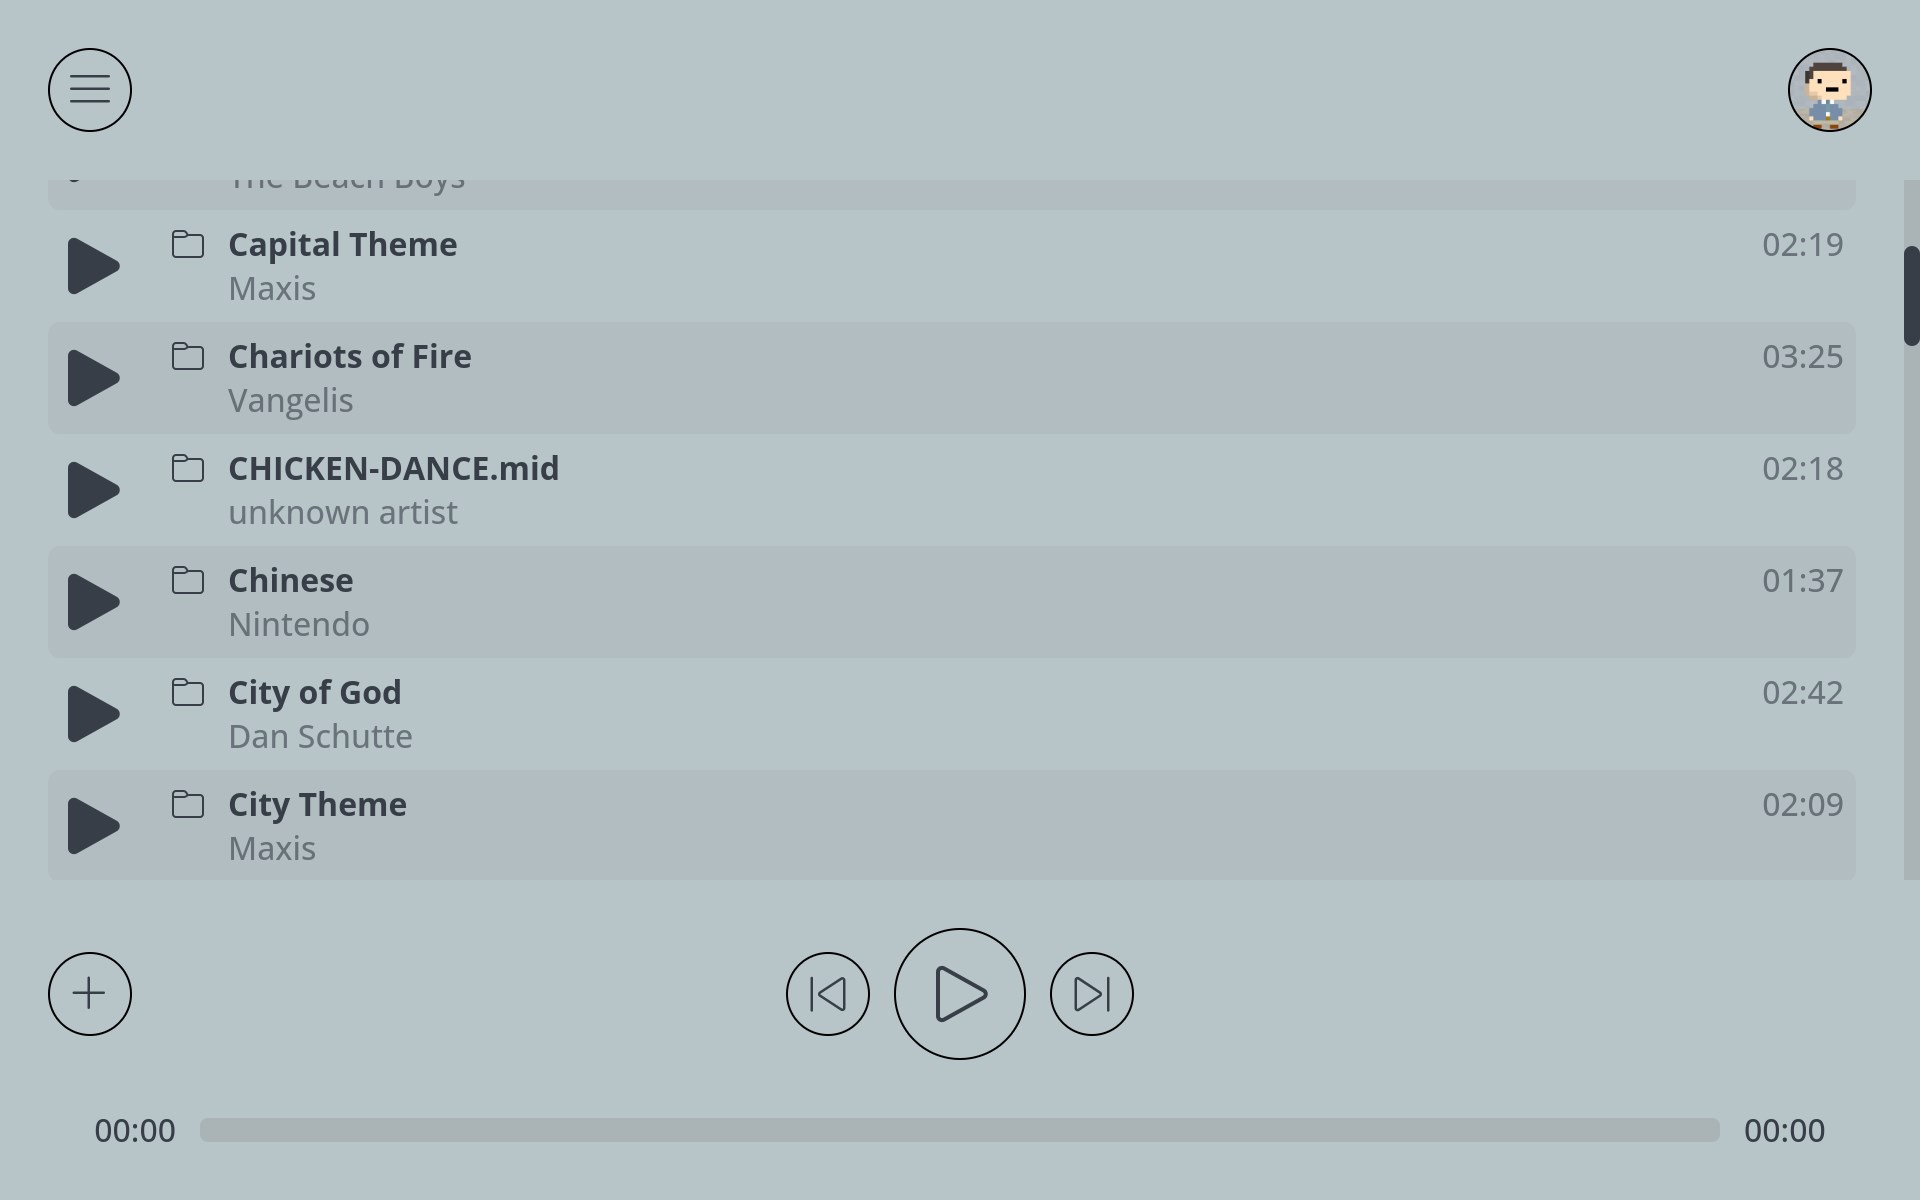Viewport: 1920px width, 1200px height.
Task: Open the folder for City of God
Action: pos(188,691)
